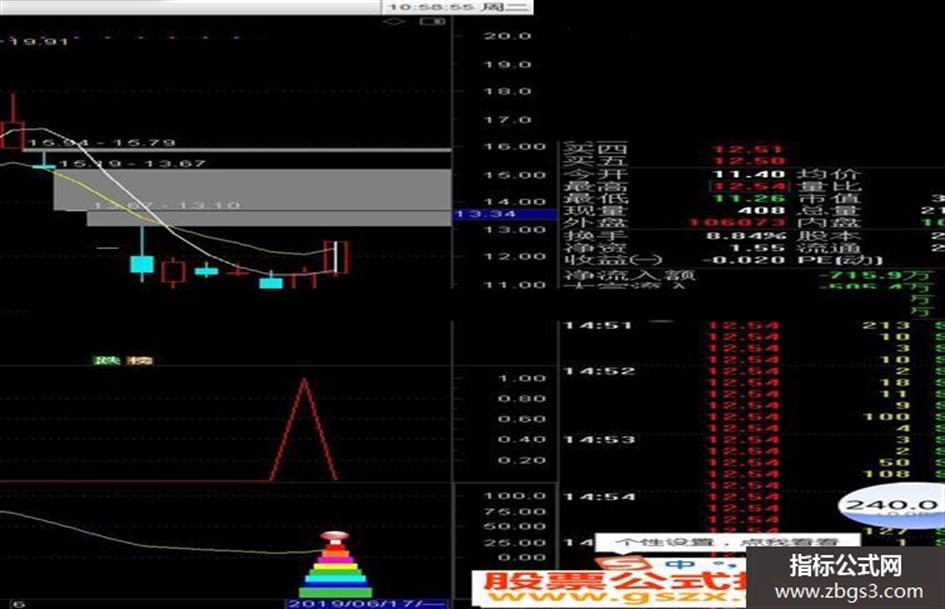Viewport: 945px width, 609px height.
Task: Click the 均价 label
Action: click(x=829, y=174)
